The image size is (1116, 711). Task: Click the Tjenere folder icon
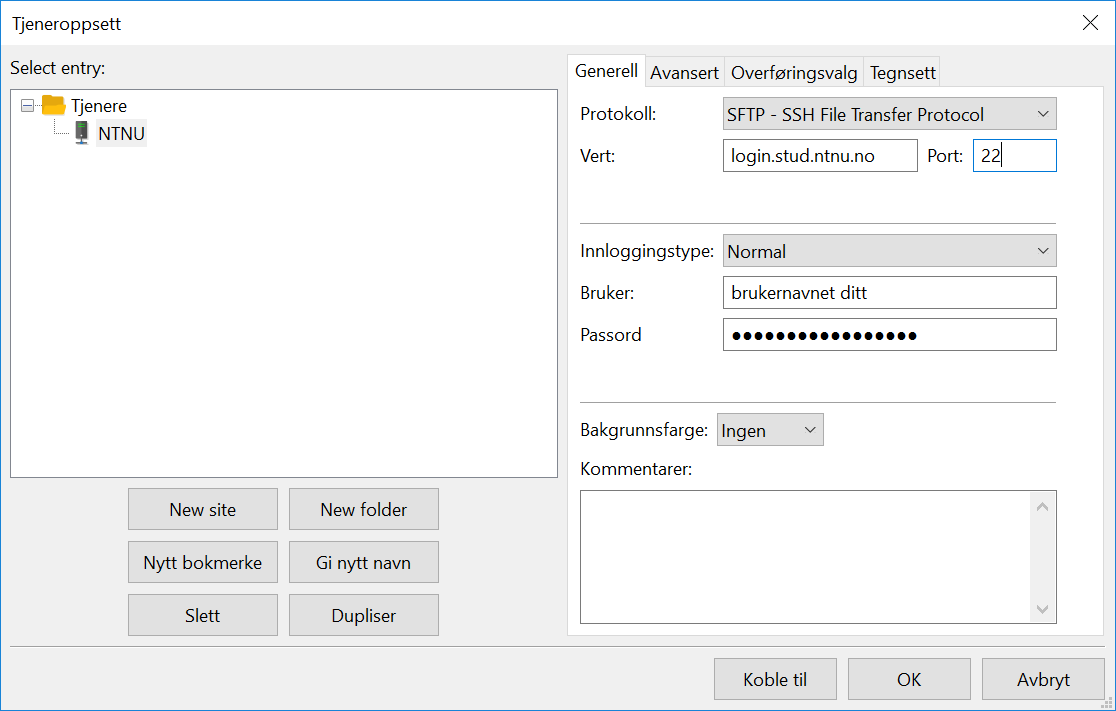(x=53, y=105)
